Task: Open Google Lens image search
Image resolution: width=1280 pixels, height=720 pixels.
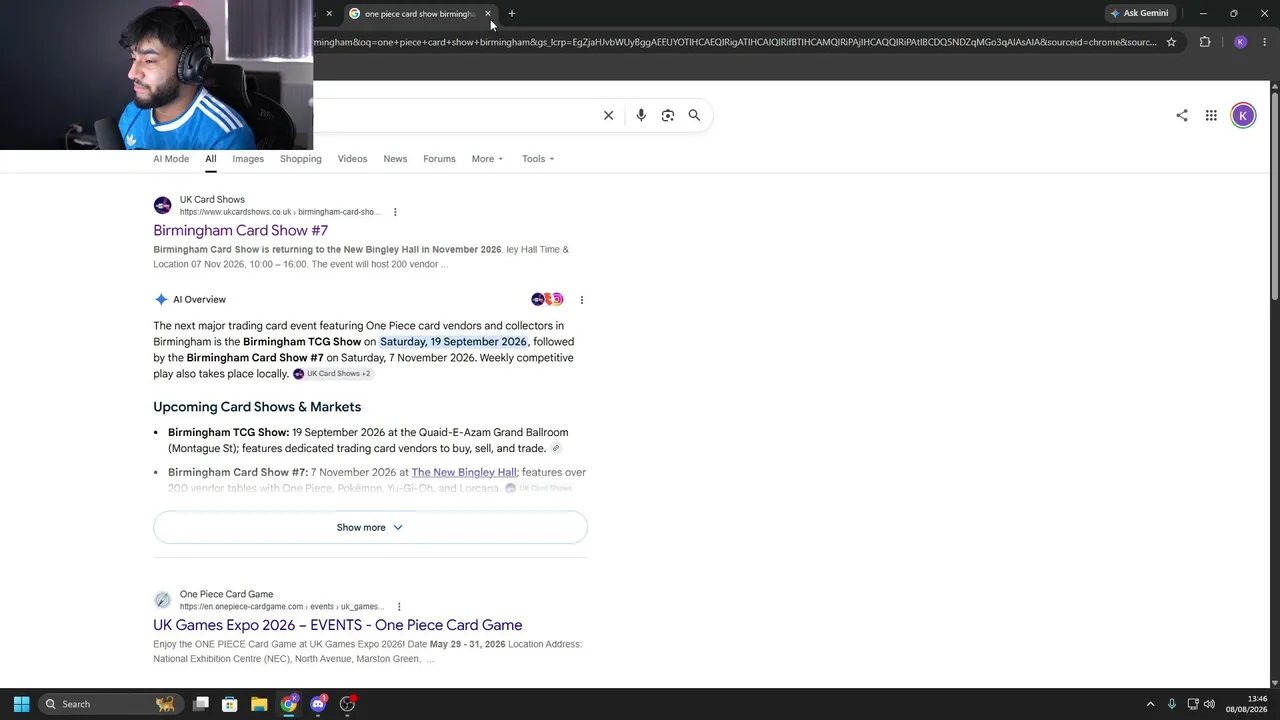Action: point(668,115)
